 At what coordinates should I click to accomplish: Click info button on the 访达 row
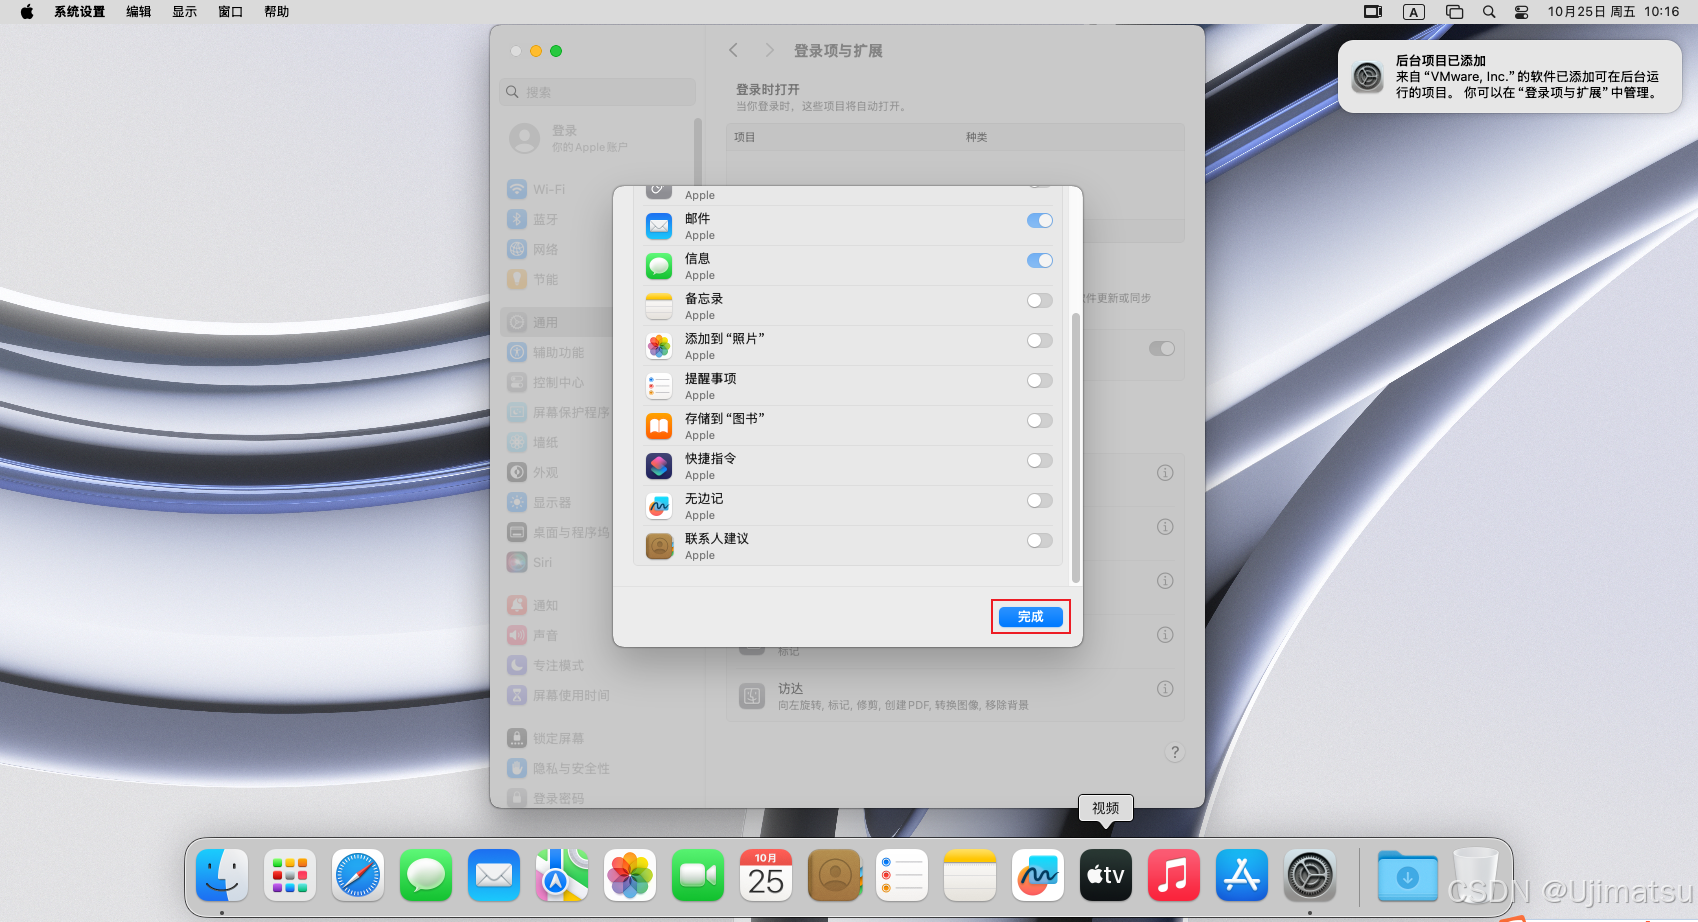1165,688
